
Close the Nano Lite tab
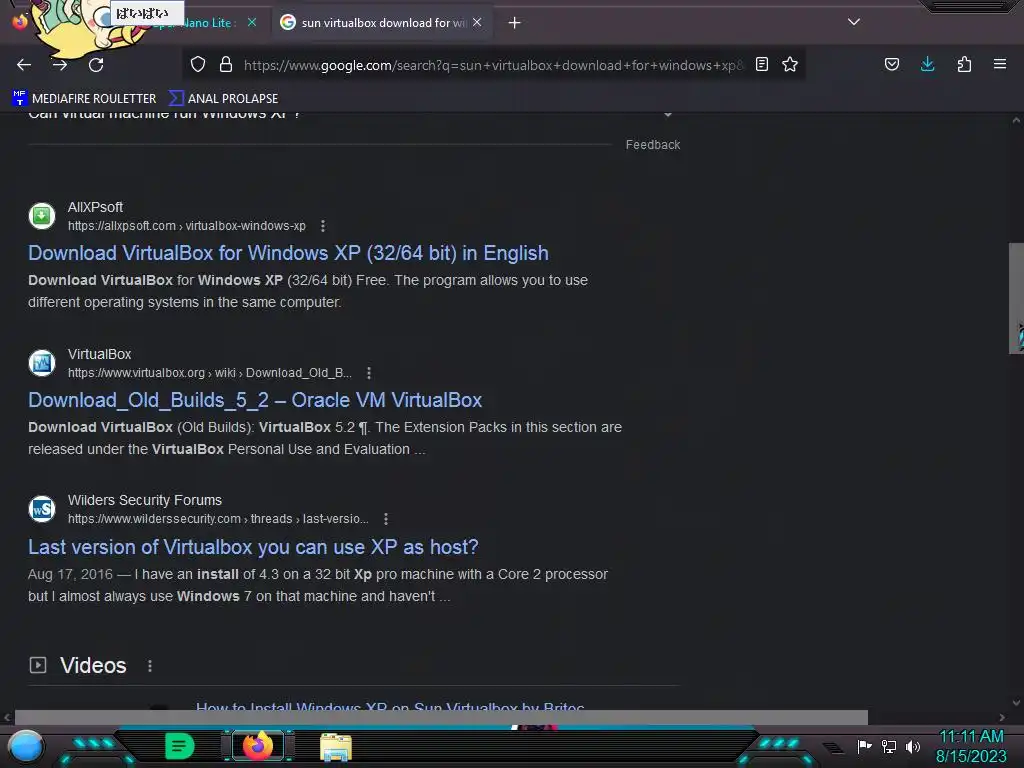click(251, 22)
